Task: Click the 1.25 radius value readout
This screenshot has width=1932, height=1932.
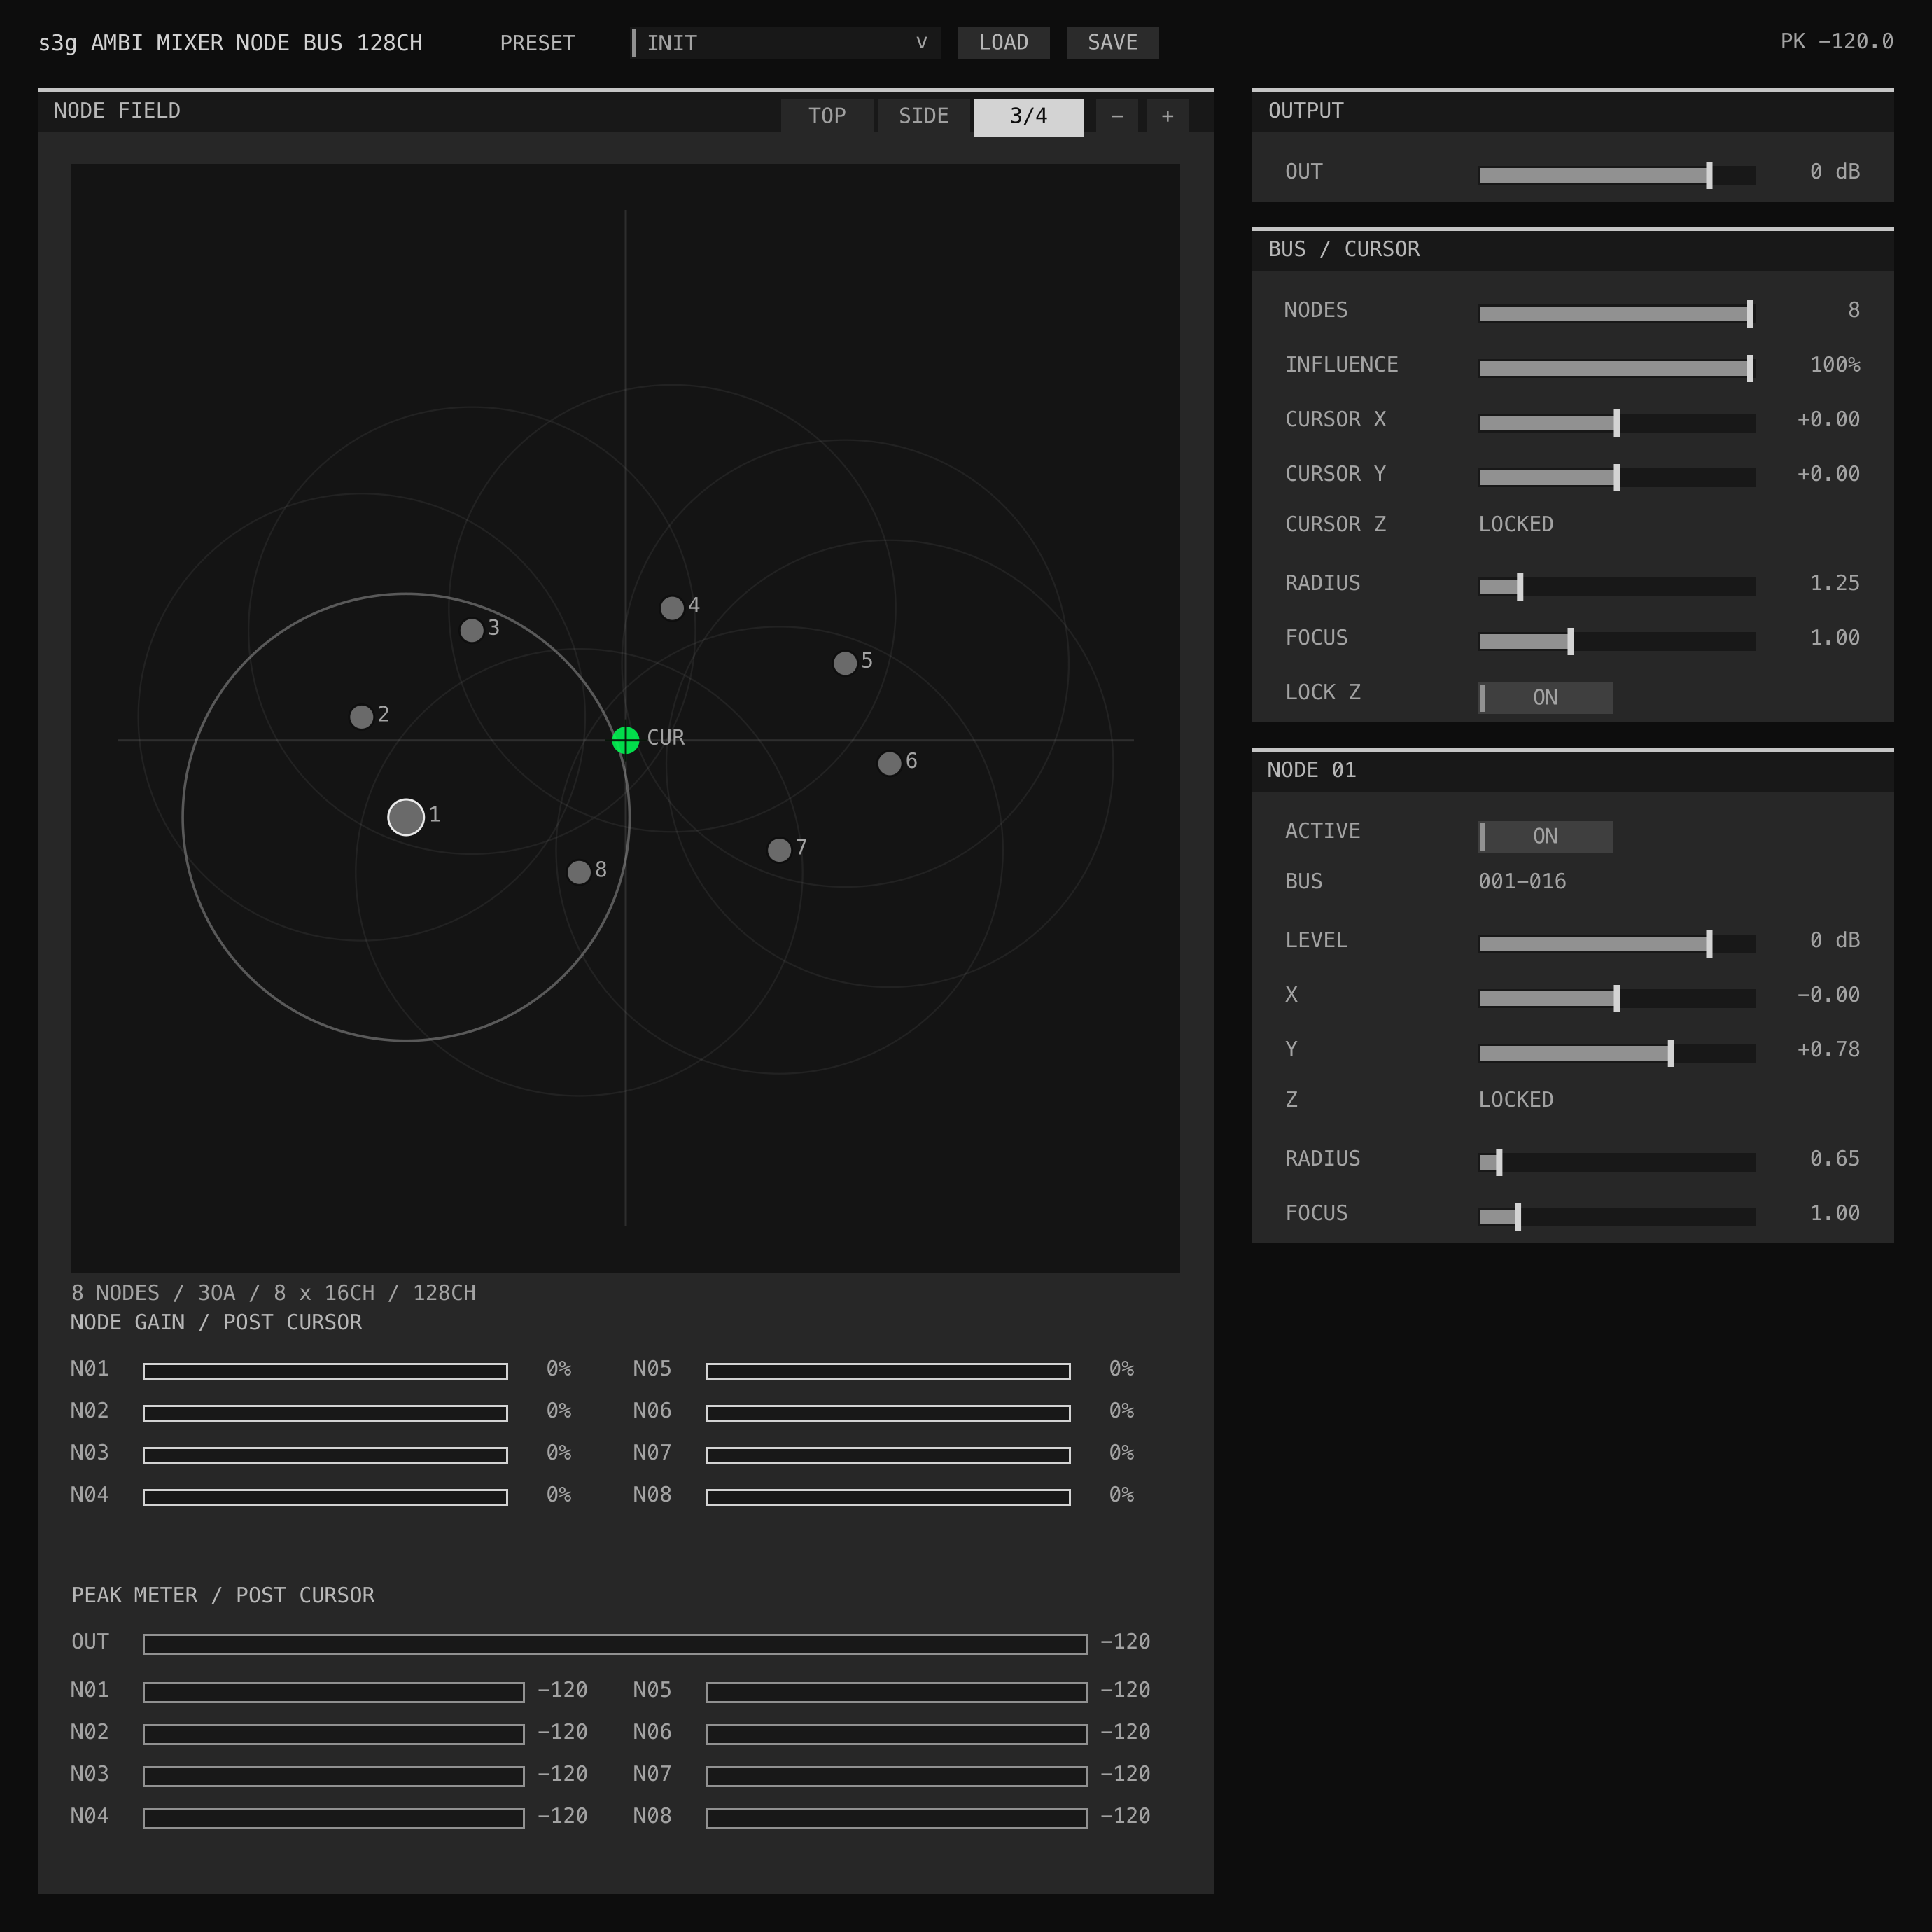Action: click(x=1835, y=583)
